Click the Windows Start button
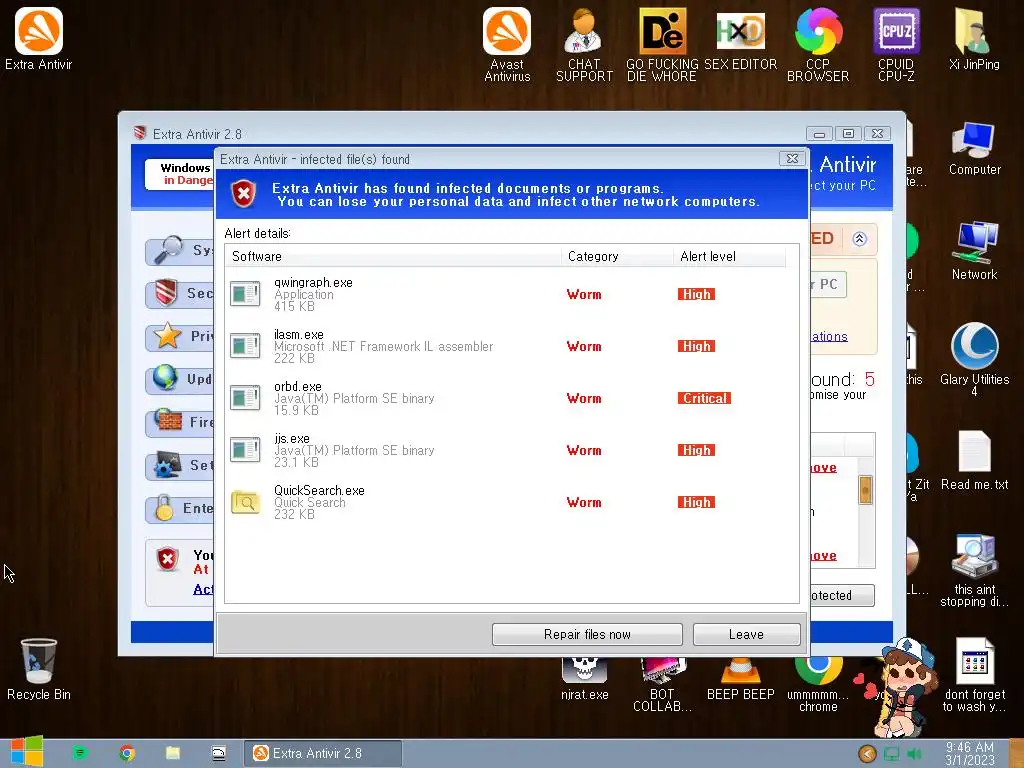The image size is (1024, 768). click(x=26, y=752)
